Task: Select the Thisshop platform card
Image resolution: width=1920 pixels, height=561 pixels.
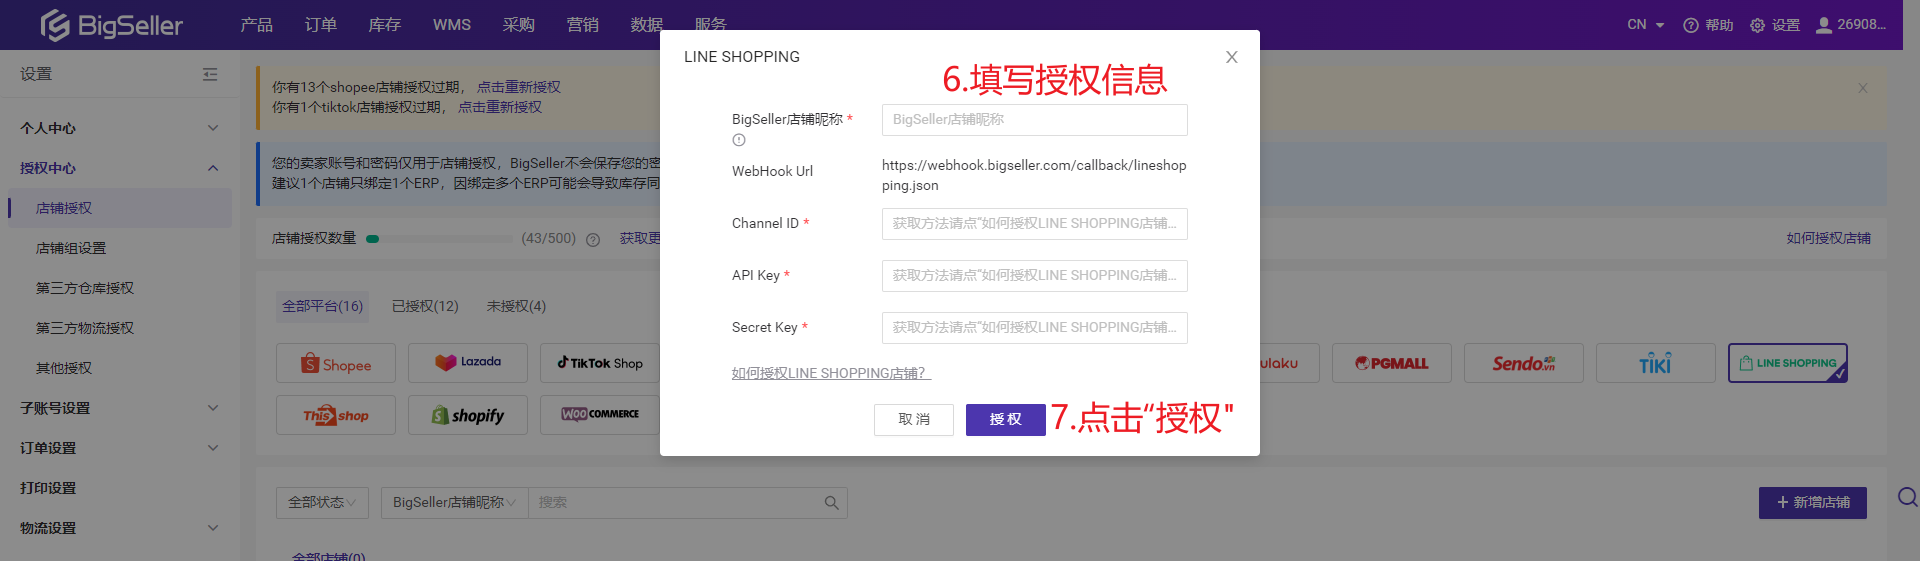Action: pyautogui.click(x=336, y=415)
